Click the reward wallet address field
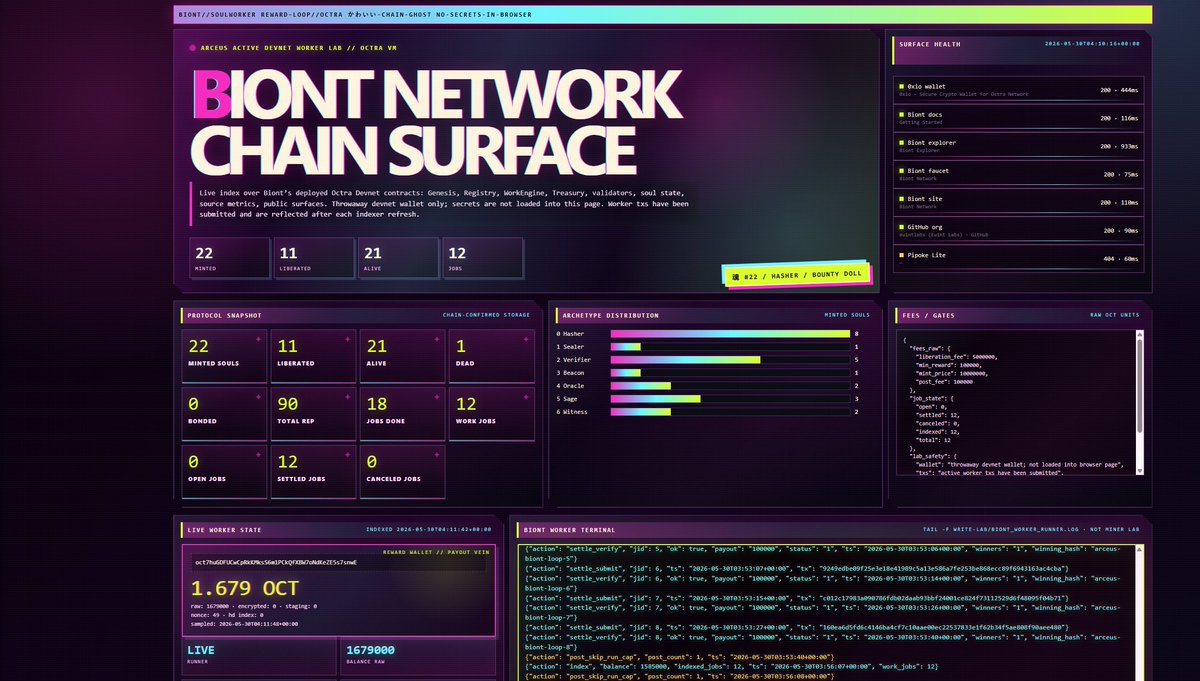This screenshot has width=1200, height=681. [x=338, y=563]
